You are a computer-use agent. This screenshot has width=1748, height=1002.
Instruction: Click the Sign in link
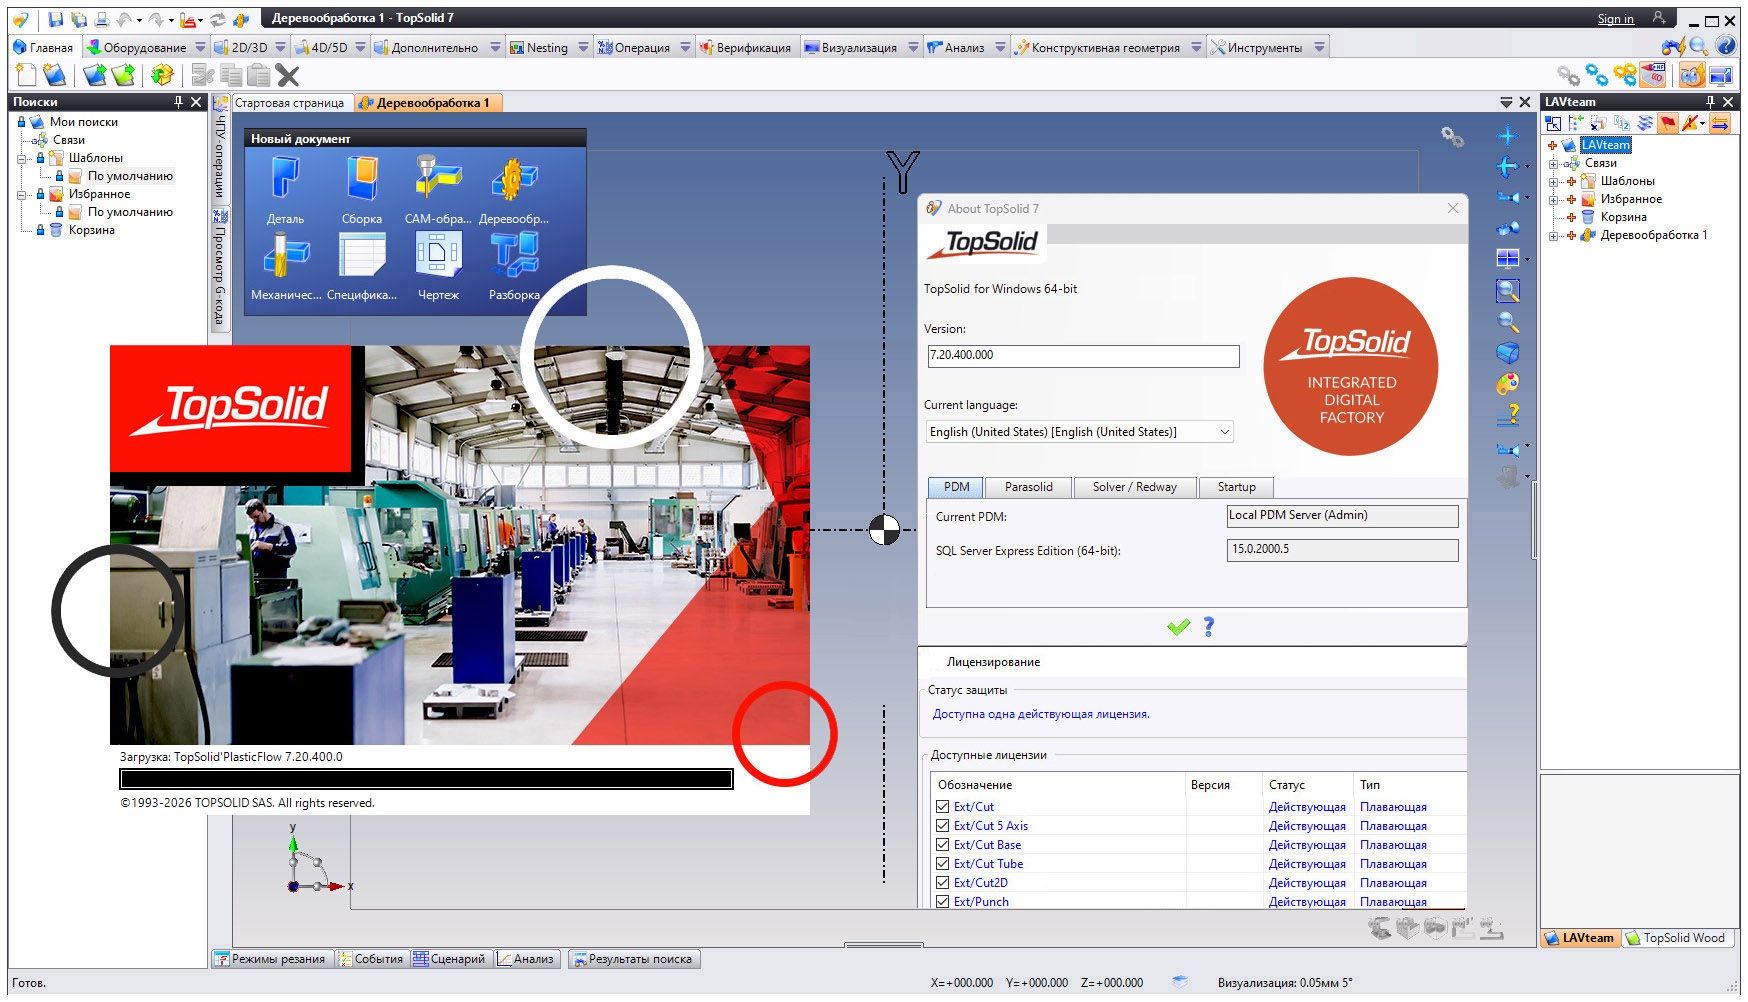pos(1615,19)
